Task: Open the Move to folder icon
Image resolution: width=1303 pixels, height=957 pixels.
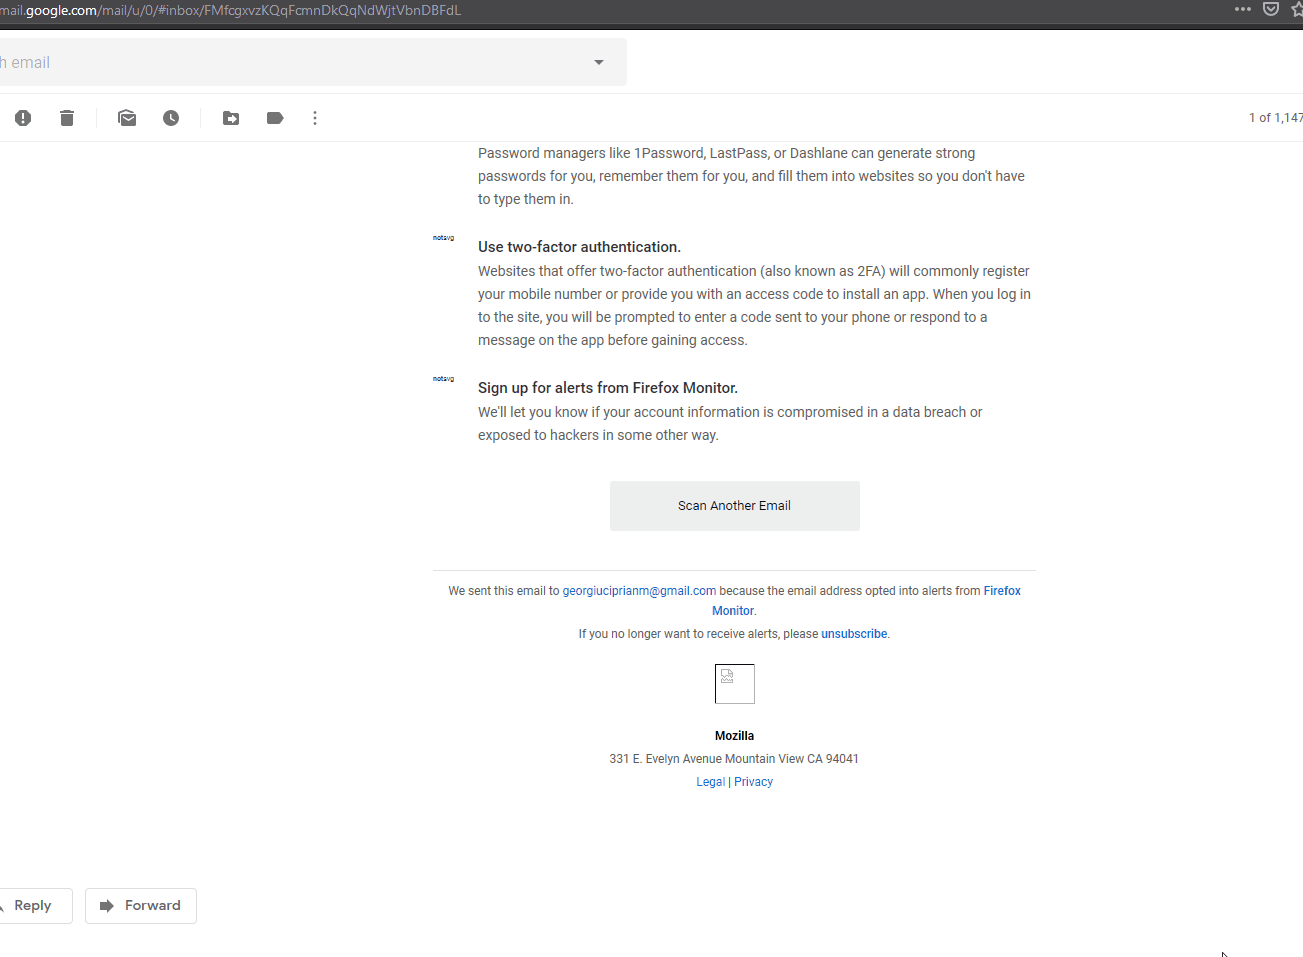Action: click(x=231, y=118)
